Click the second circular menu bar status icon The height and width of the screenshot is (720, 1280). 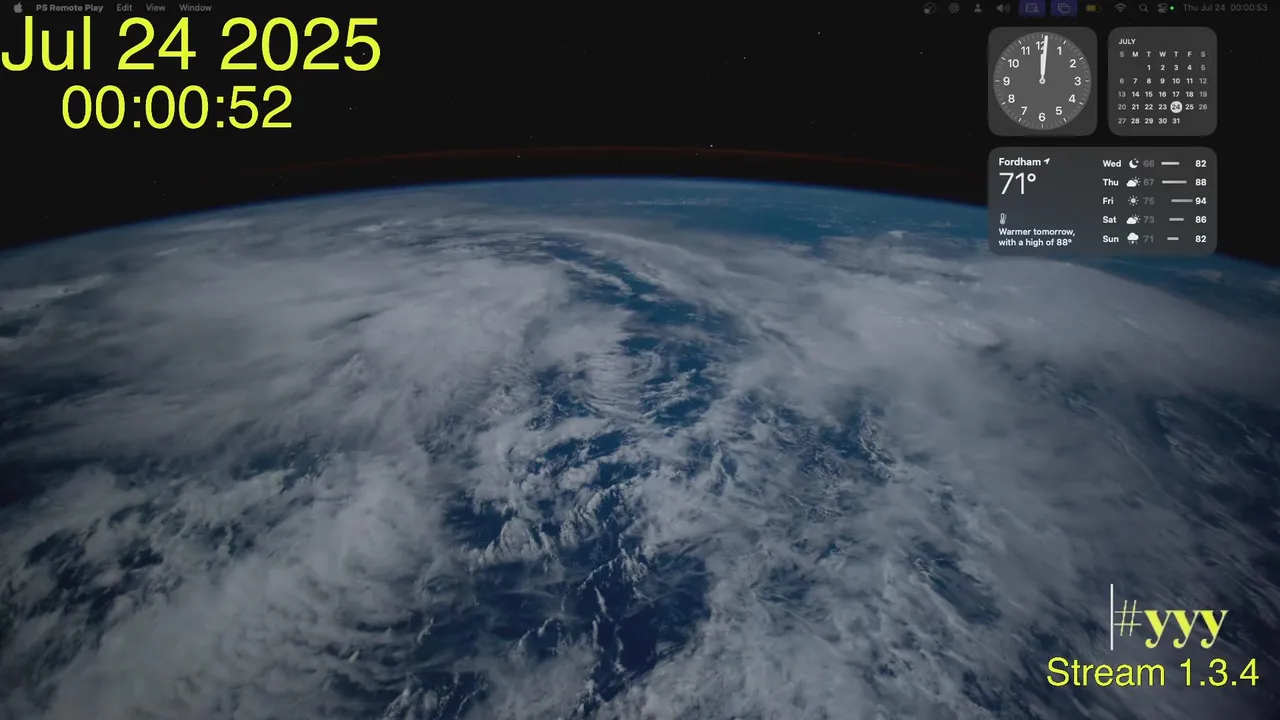(954, 7)
